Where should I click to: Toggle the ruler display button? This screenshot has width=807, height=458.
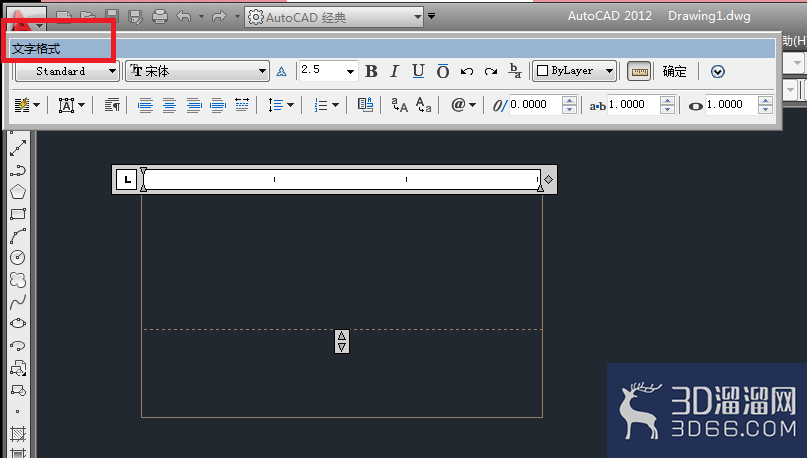click(x=639, y=72)
